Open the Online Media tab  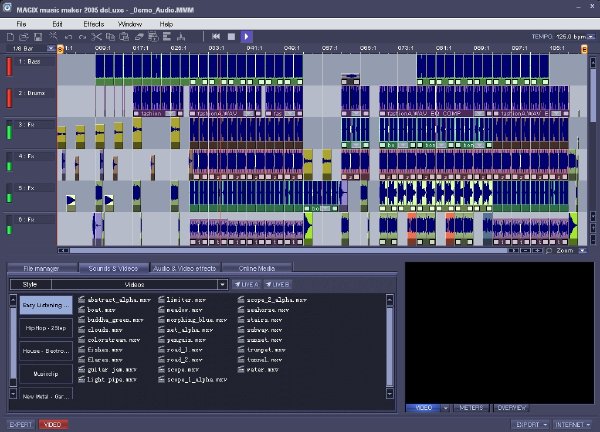[257, 268]
